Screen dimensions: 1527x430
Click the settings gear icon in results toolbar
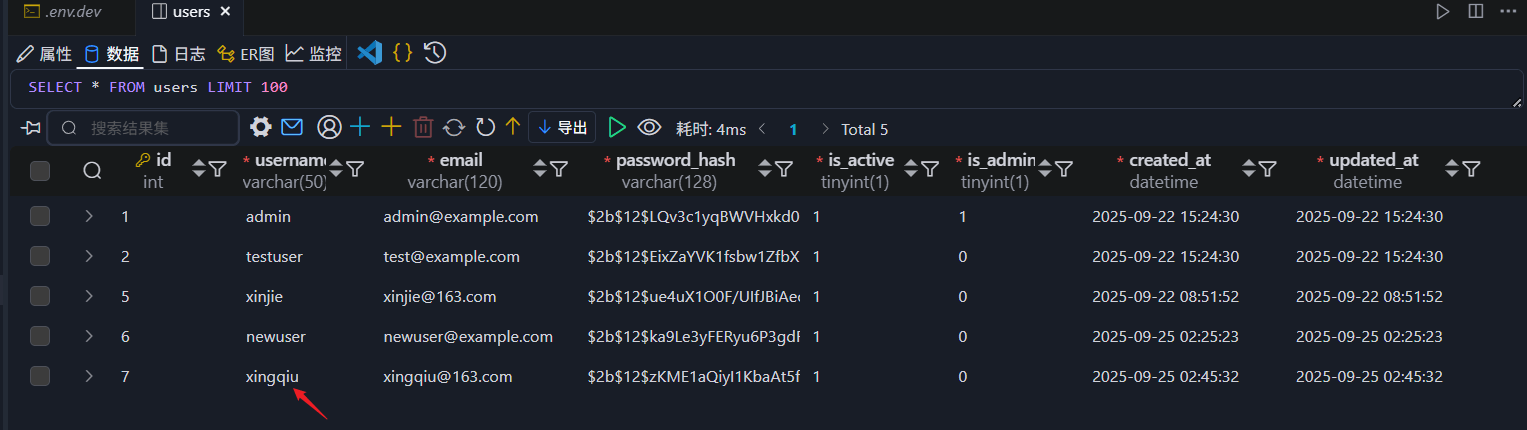tap(261, 128)
